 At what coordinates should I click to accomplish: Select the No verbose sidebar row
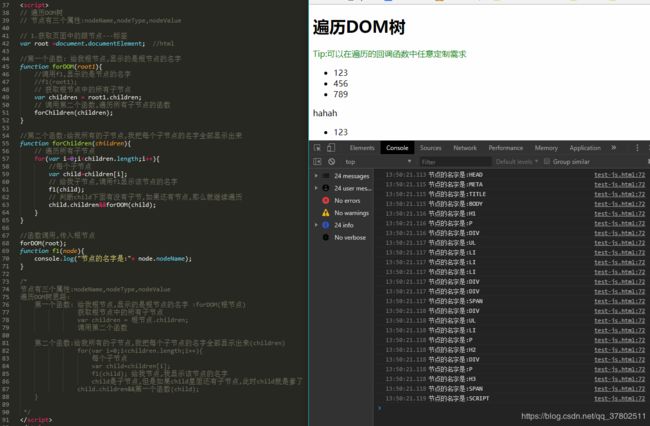342,237
